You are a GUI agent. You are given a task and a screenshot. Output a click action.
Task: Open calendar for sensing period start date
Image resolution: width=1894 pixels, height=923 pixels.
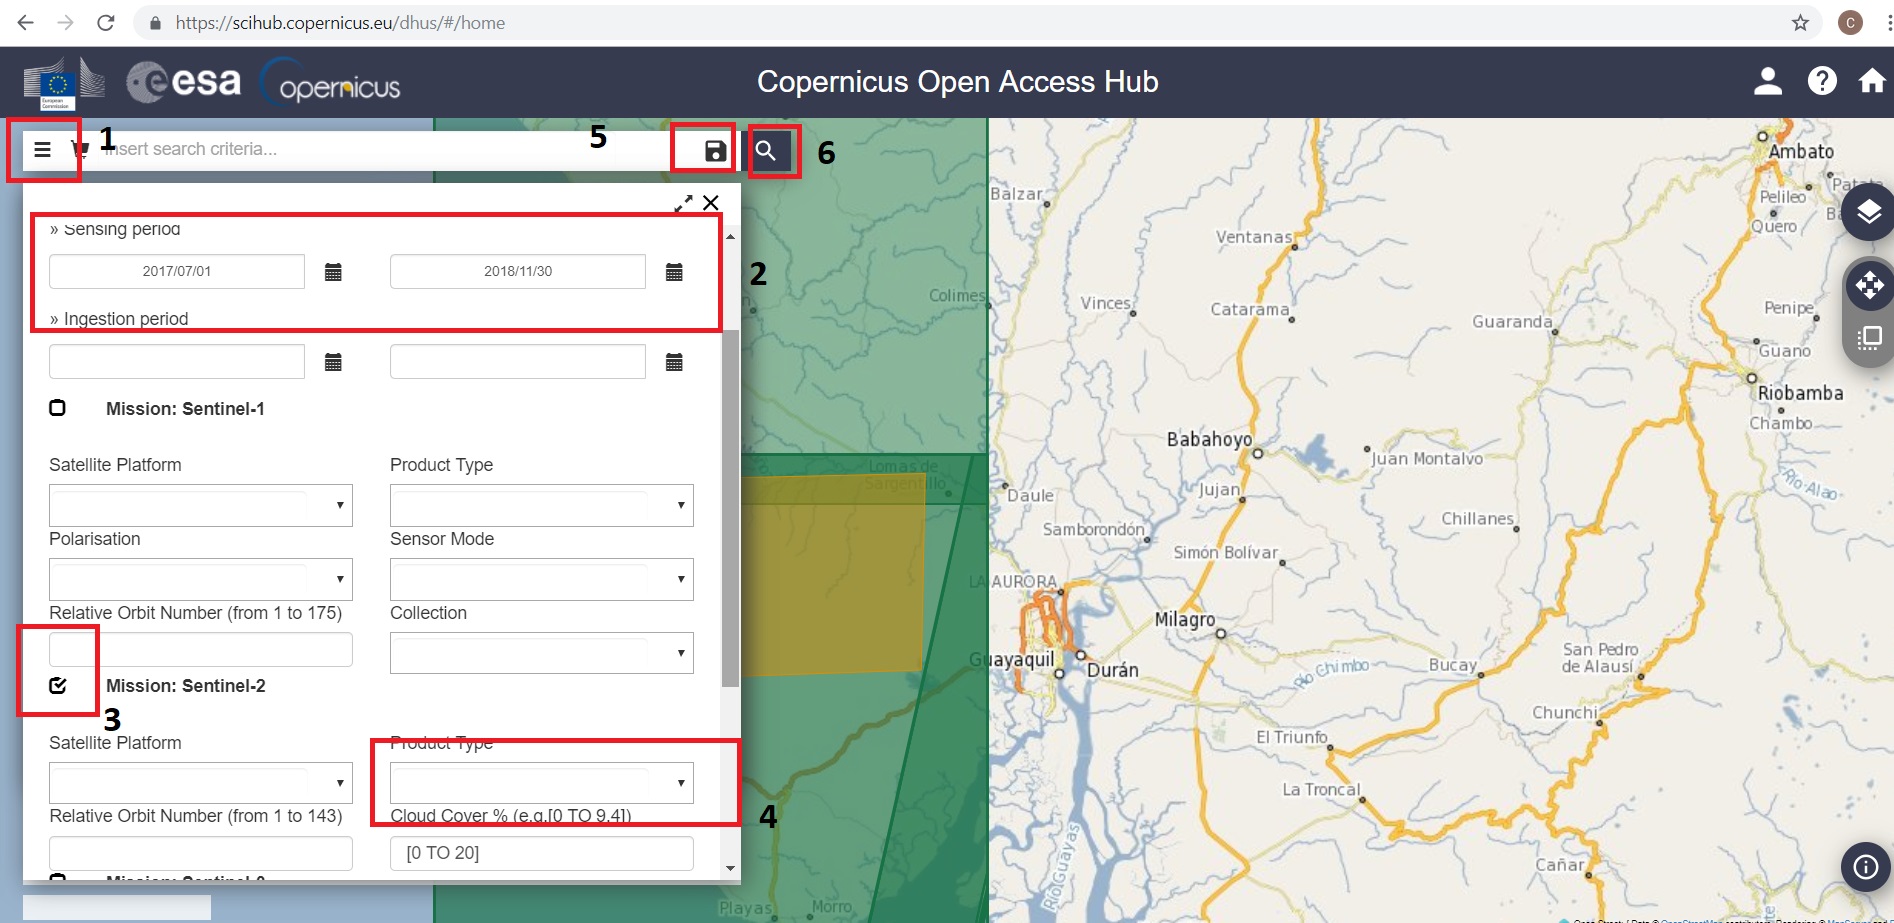[333, 272]
